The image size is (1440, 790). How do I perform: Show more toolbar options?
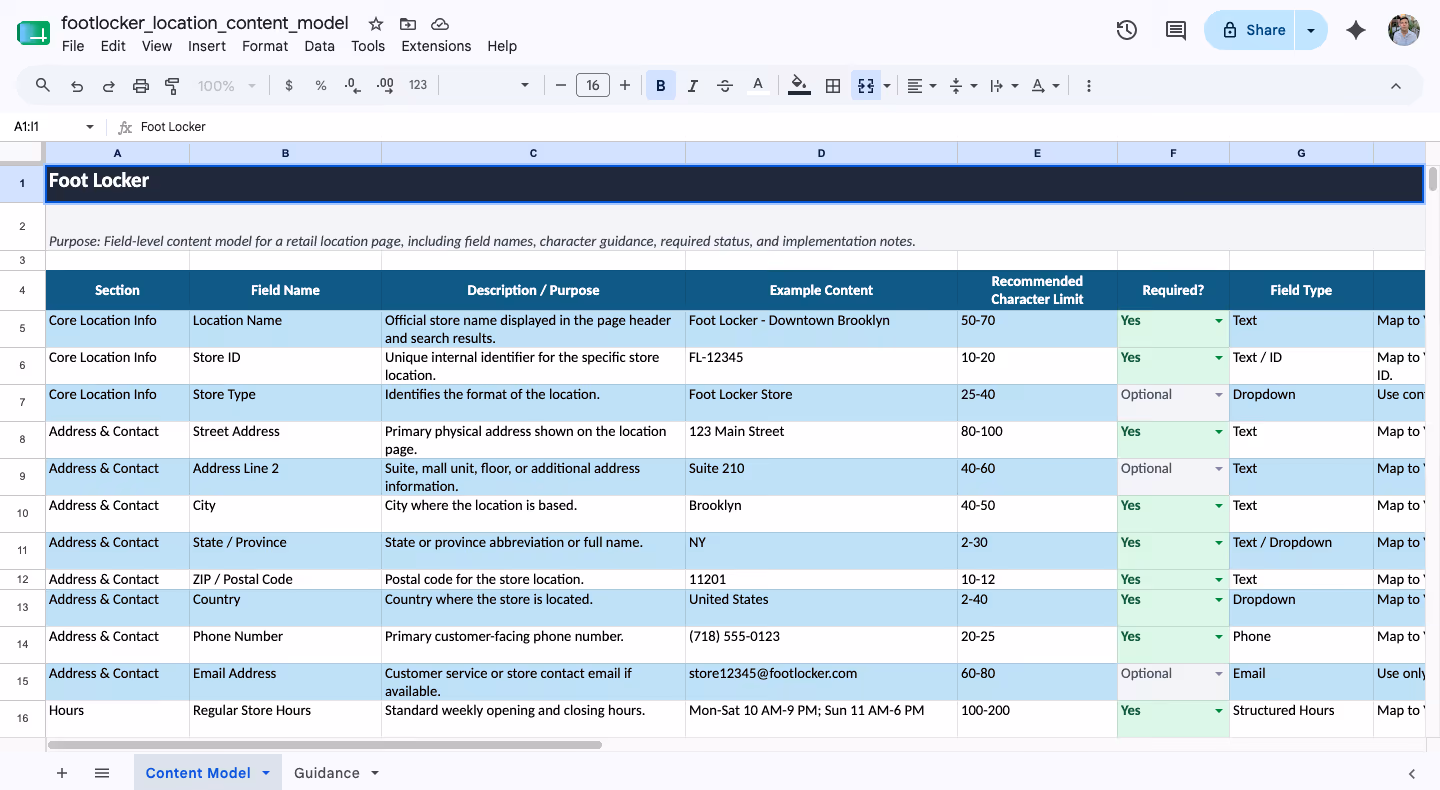click(x=1089, y=86)
